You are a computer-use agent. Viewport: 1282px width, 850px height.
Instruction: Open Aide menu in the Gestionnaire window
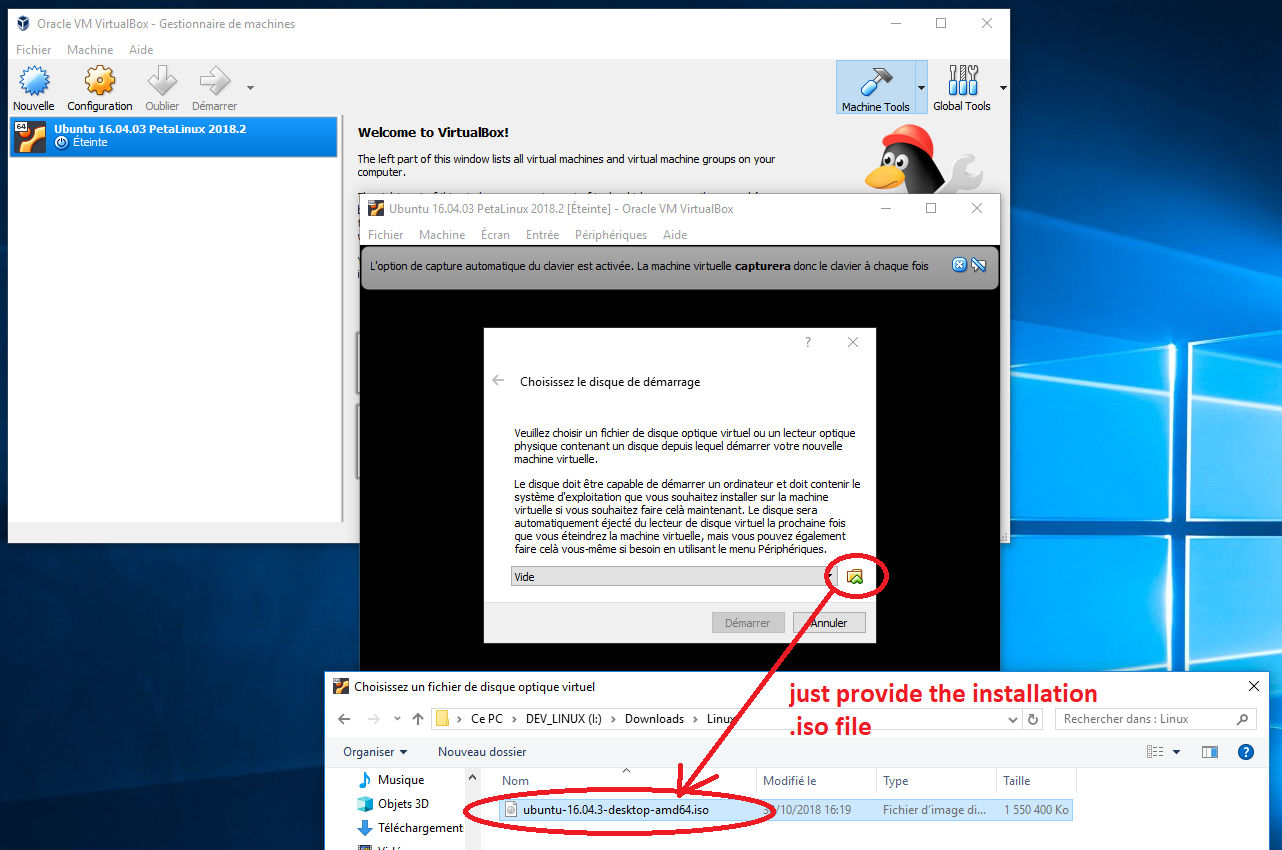tap(141, 50)
